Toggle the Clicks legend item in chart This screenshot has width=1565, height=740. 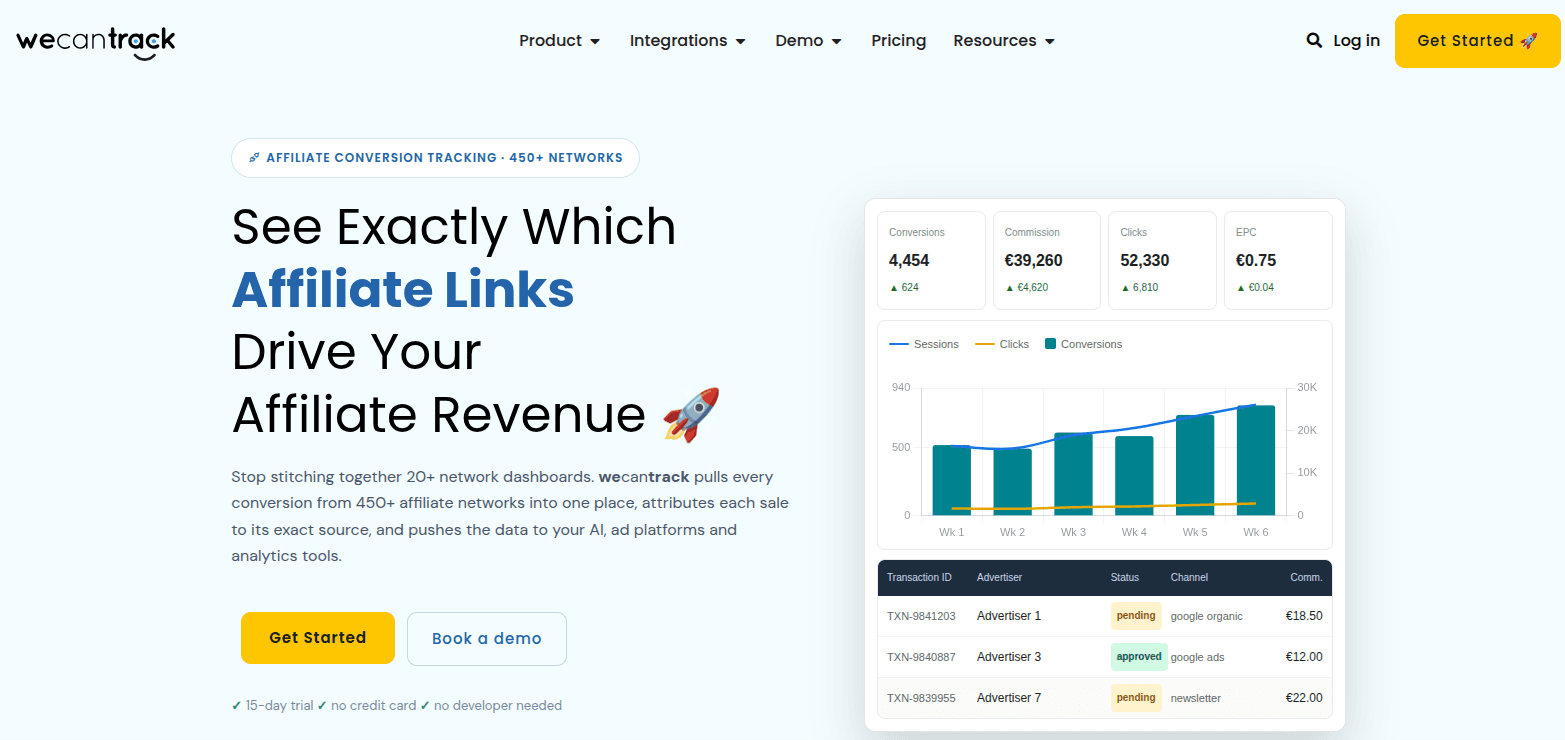(1002, 344)
